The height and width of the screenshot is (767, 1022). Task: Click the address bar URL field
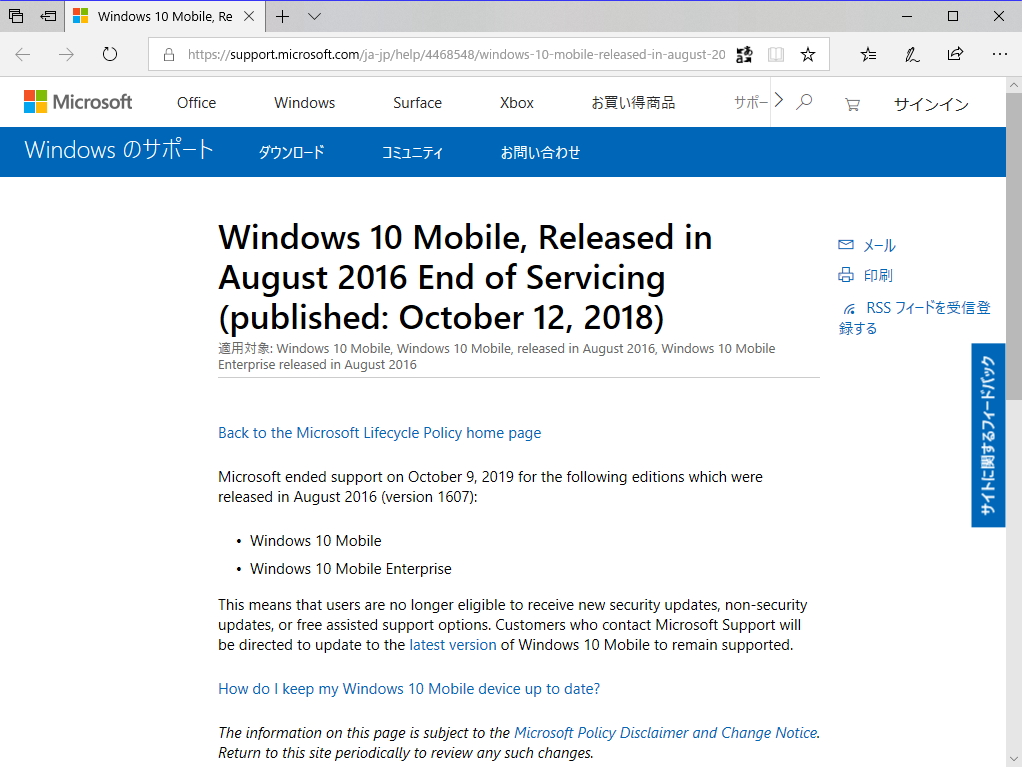click(456, 55)
